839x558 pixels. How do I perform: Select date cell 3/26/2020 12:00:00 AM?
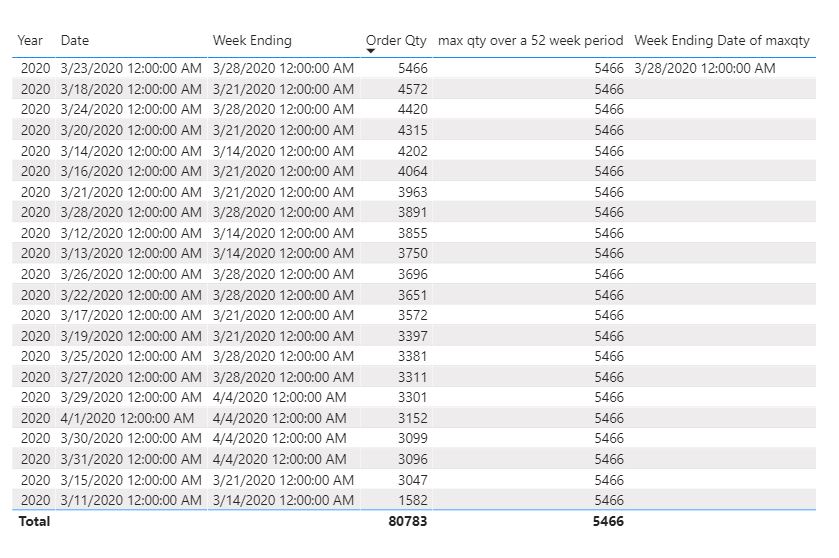[x=131, y=274]
